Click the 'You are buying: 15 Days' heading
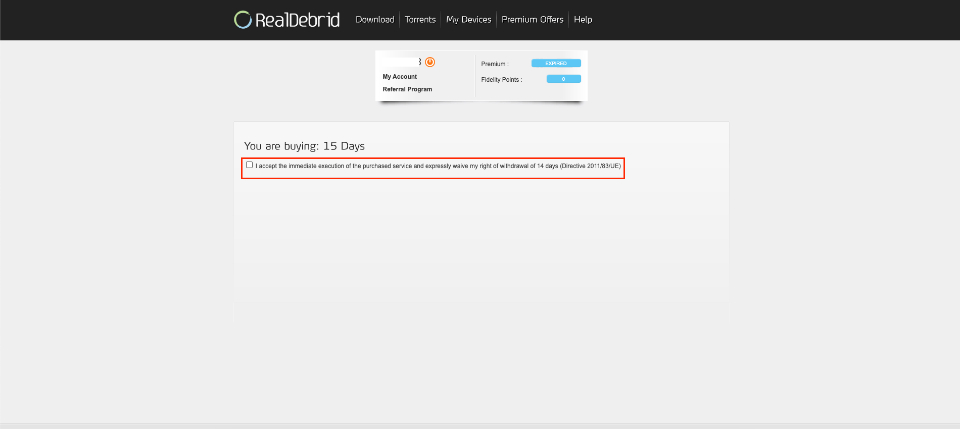The width and height of the screenshot is (960, 429). [x=304, y=146]
